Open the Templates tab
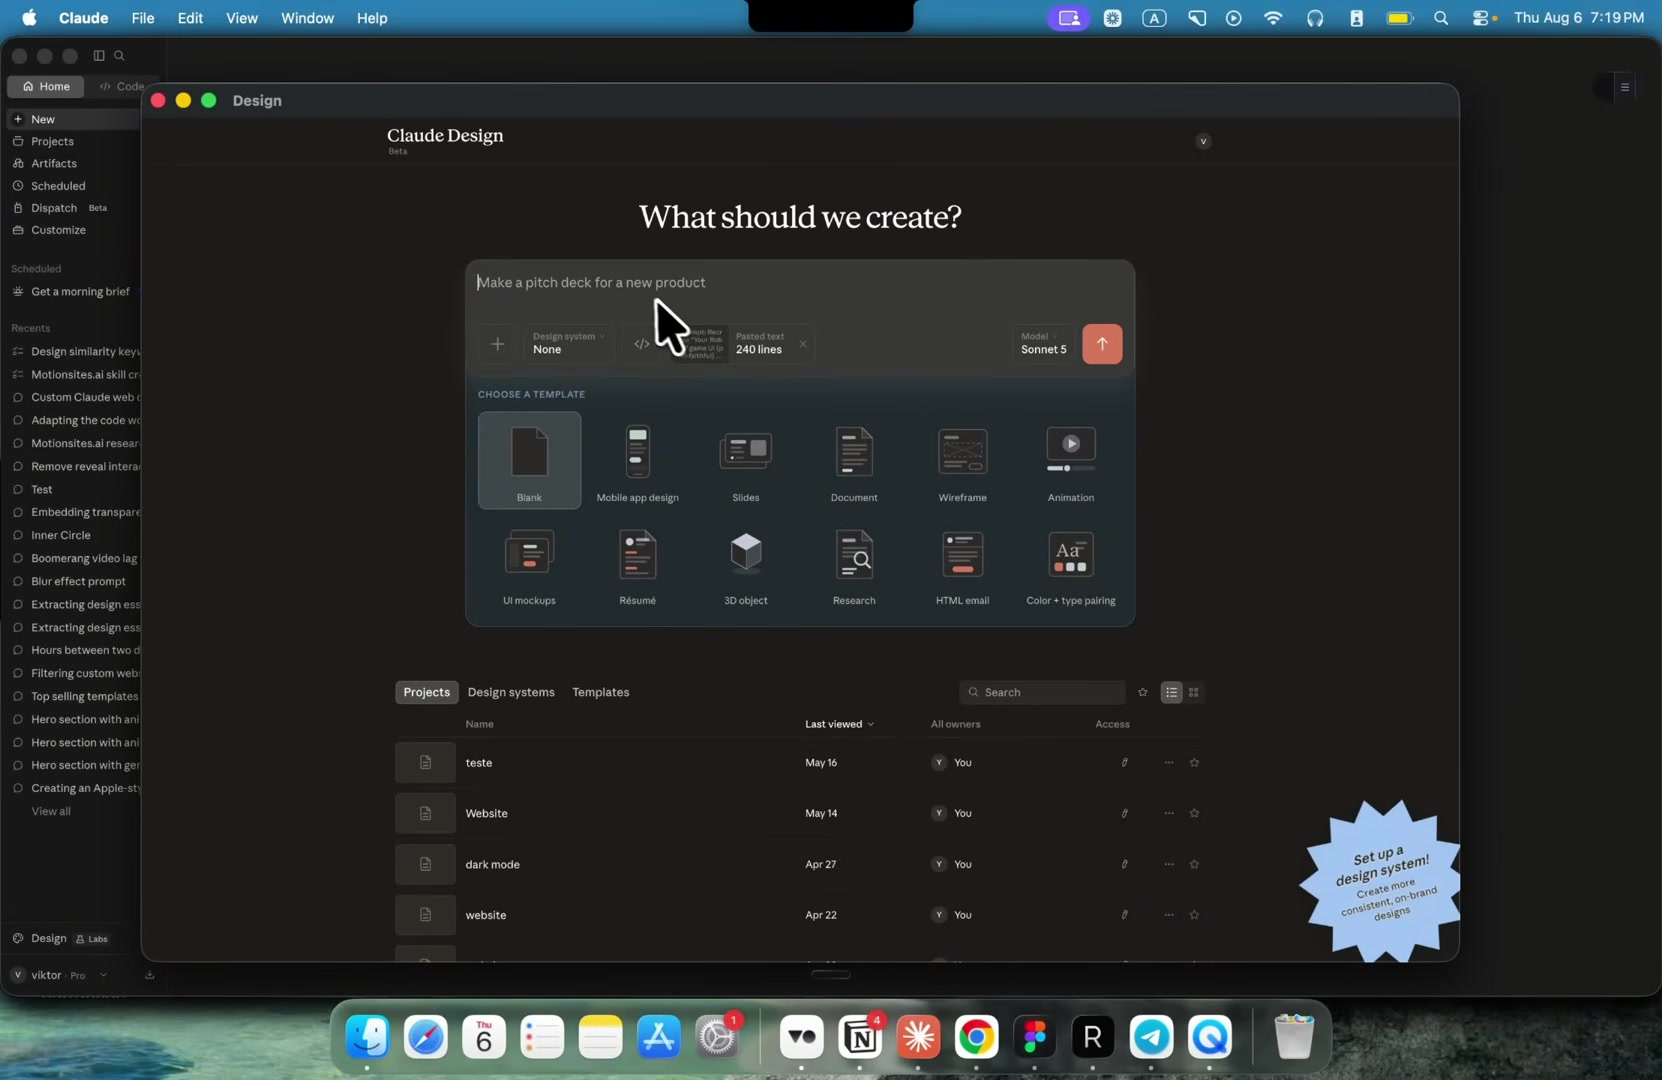1662x1080 pixels. 600,692
